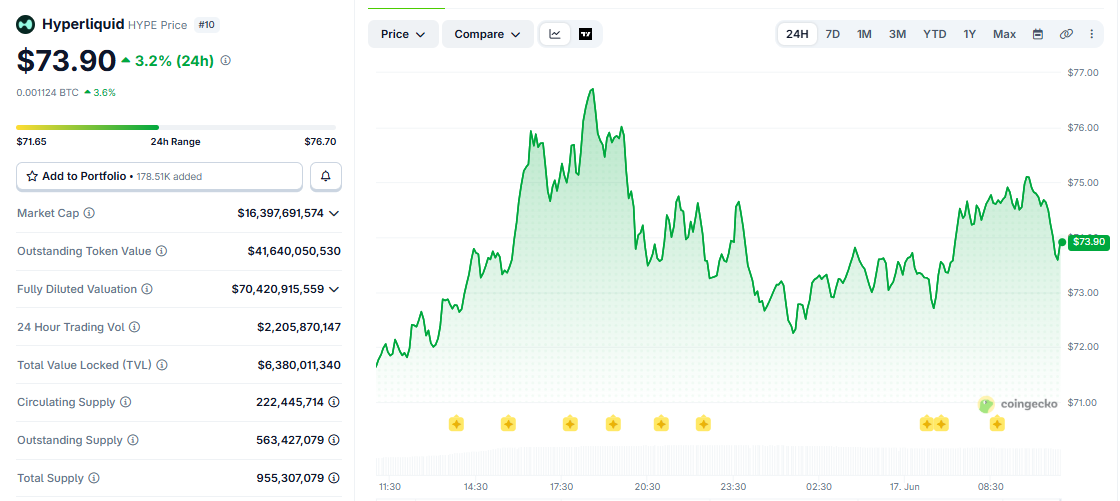Open 24 Hour Trading Vol info icon
This screenshot has height=501, width=1120.
pyautogui.click(x=134, y=327)
